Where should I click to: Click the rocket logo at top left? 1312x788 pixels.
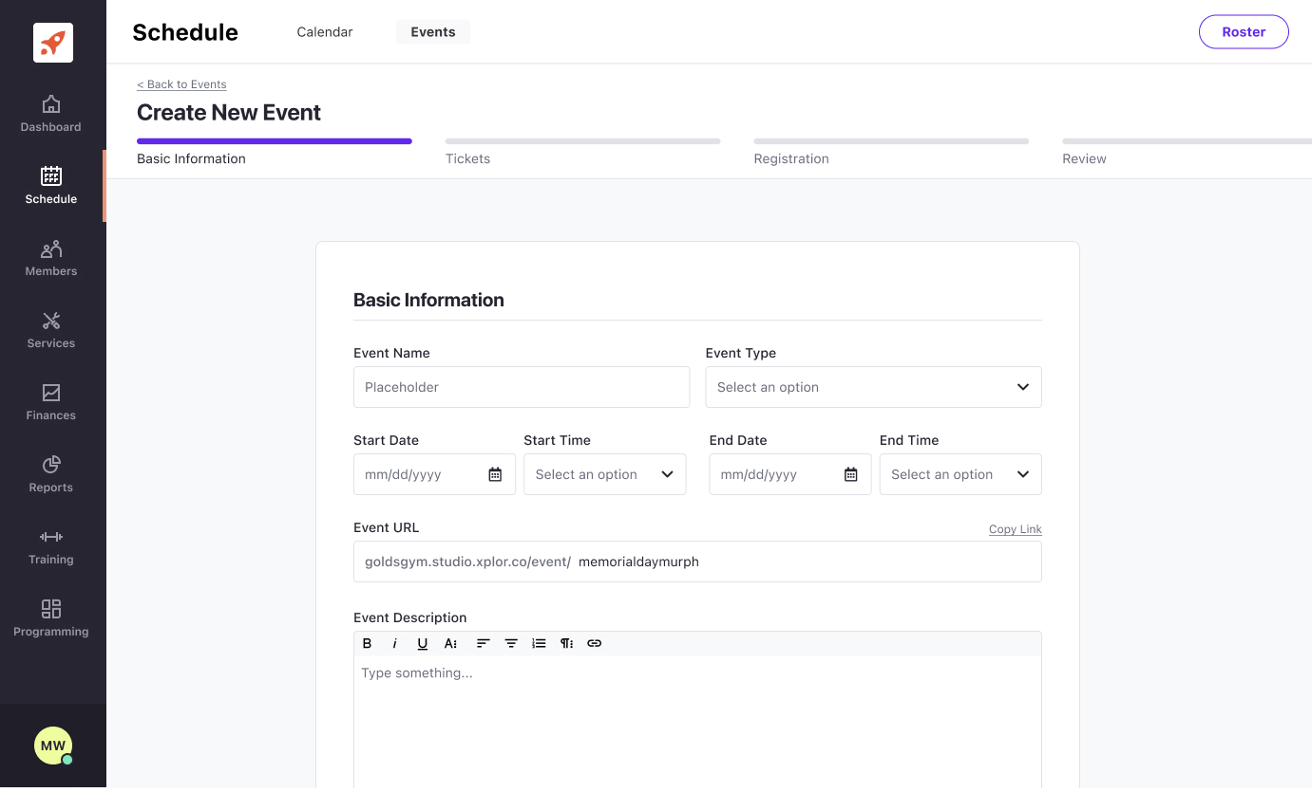(53, 43)
